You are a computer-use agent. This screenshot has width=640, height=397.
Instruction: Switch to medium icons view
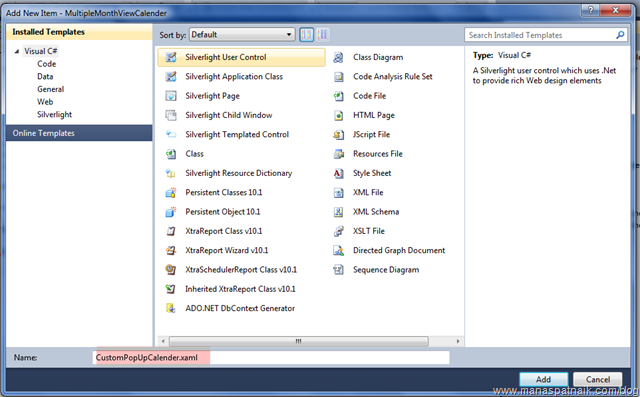pyautogui.click(x=307, y=35)
